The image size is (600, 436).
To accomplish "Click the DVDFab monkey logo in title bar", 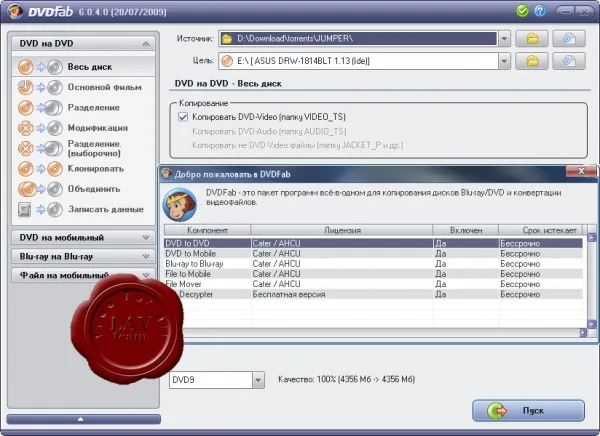I will pyautogui.click(x=15, y=11).
